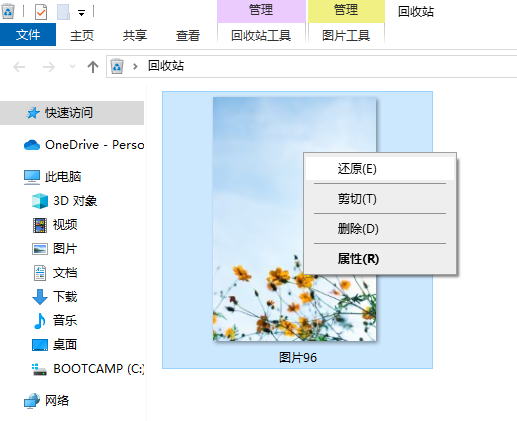This screenshot has width=517, height=421.
Task: Select the flower photo thumbnail 图片96
Action: [x=295, y=219]
